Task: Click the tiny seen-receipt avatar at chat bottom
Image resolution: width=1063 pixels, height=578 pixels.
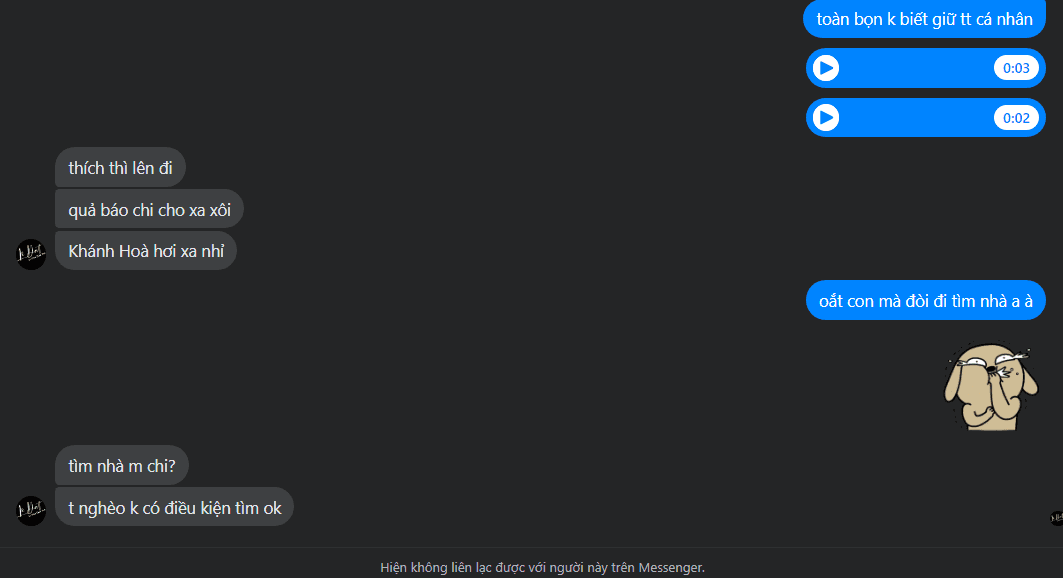Action: pyautogui.click(x=1056, y=518)
